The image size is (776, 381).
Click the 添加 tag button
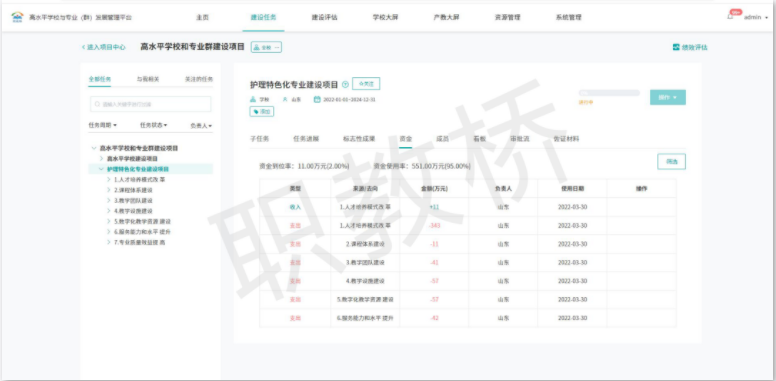click(262, 112)
